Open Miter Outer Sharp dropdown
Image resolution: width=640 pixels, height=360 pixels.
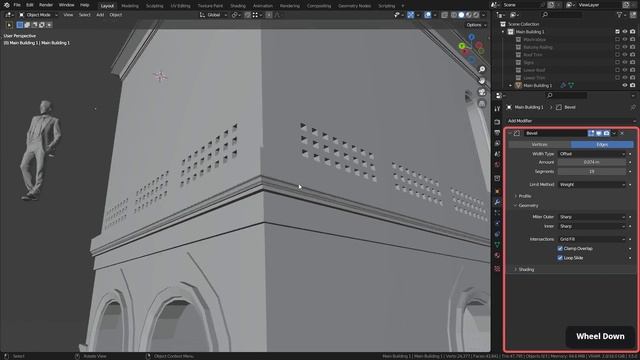point(591,217)
